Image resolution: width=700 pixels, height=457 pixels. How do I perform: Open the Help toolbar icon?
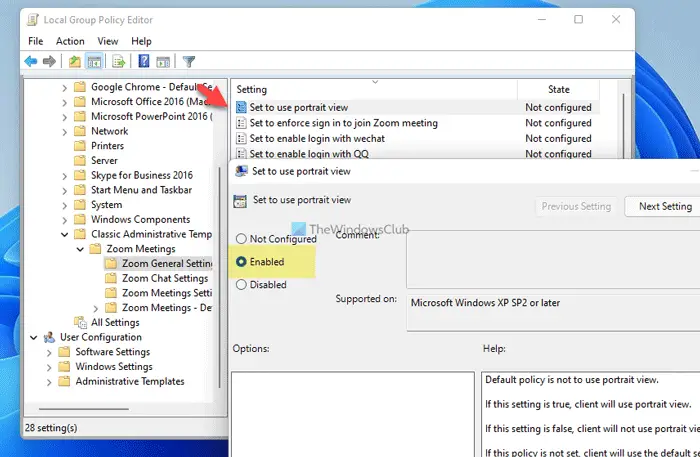click(144, 61)
